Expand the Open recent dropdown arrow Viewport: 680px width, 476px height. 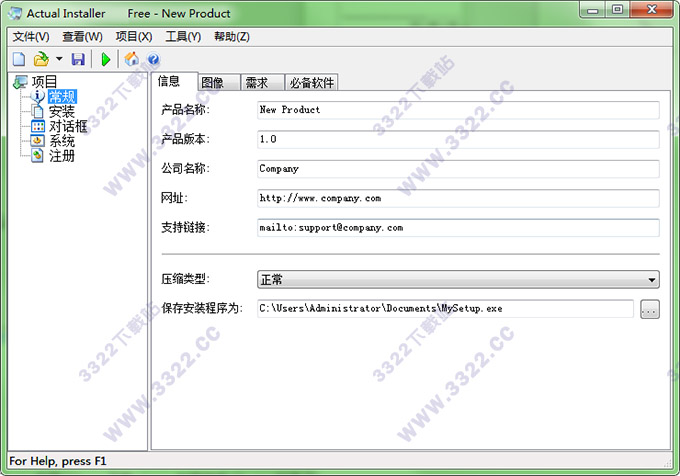click(59, 59)
